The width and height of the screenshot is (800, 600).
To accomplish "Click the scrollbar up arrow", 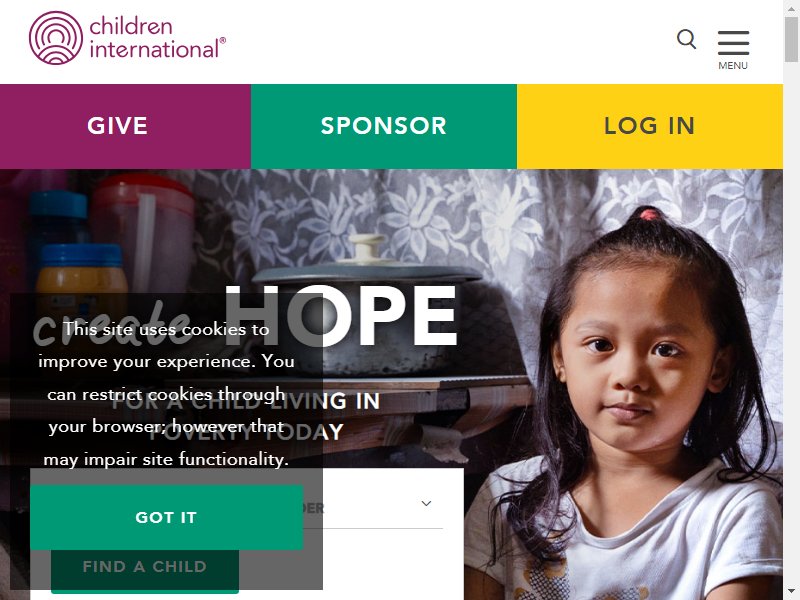I will click(791, 7).
